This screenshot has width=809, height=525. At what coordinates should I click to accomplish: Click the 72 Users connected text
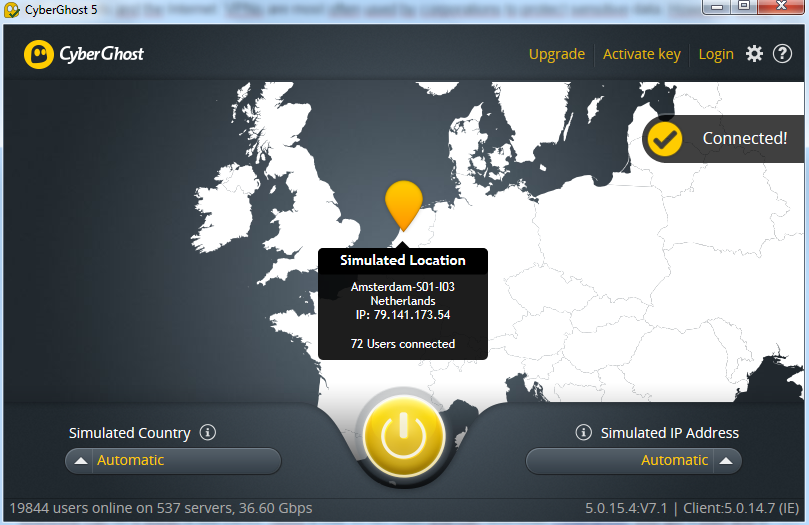[x=403, y=343]
